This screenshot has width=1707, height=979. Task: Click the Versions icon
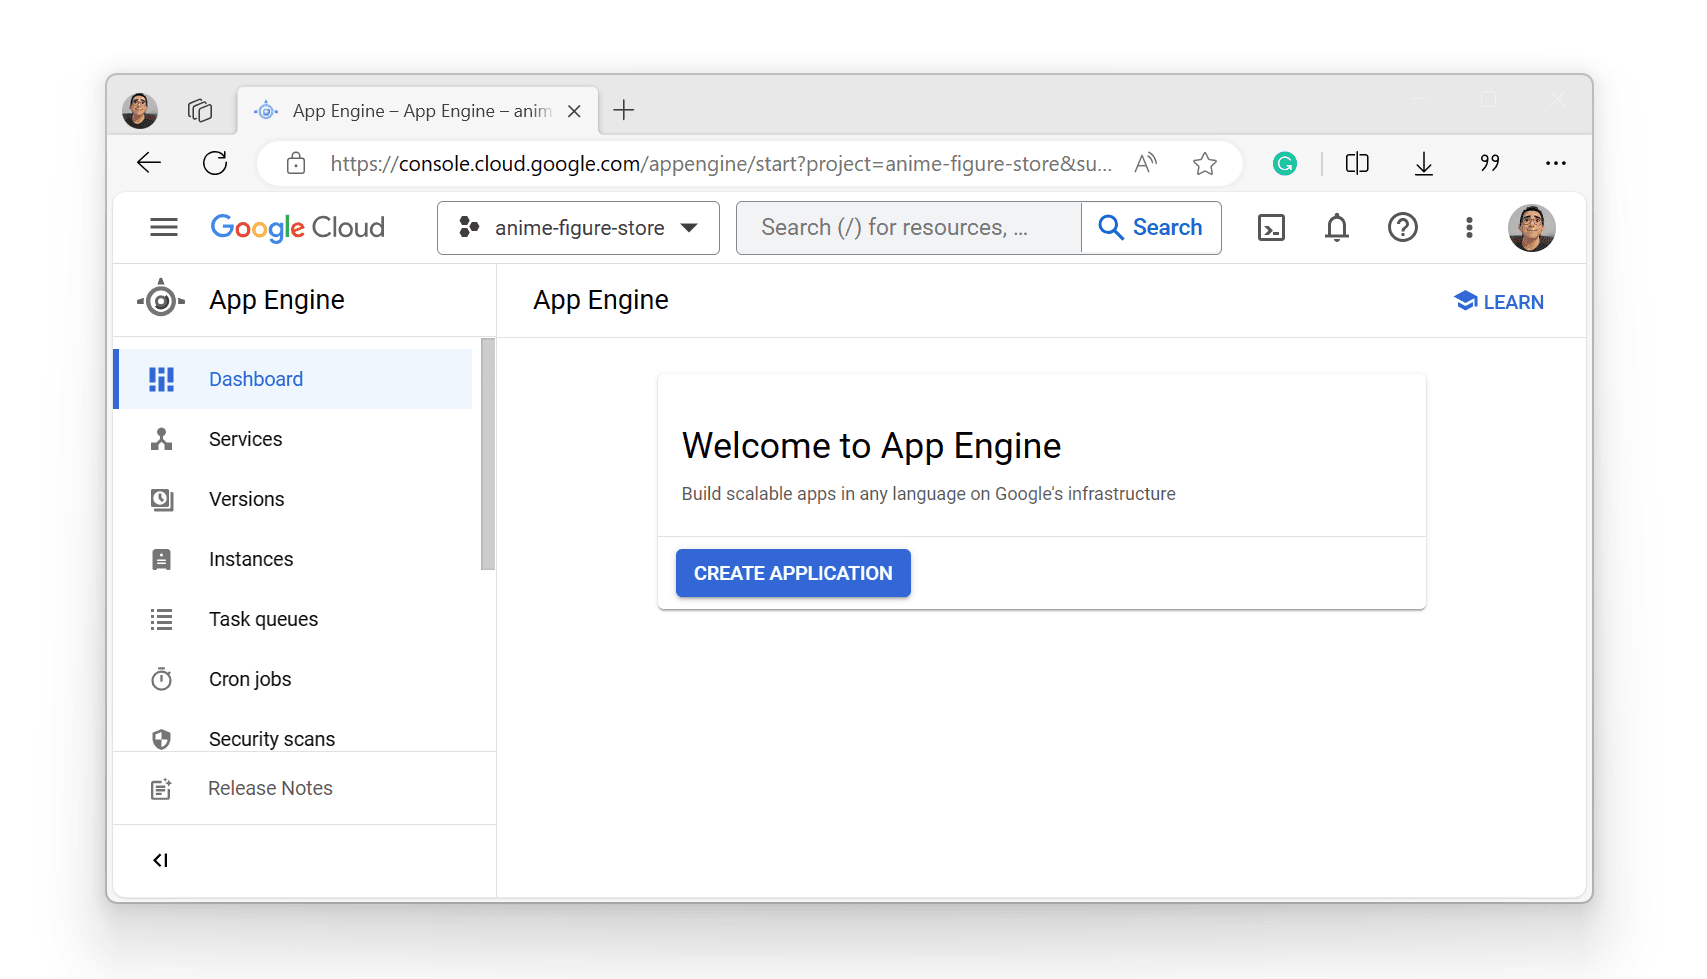tap(161, 499)
